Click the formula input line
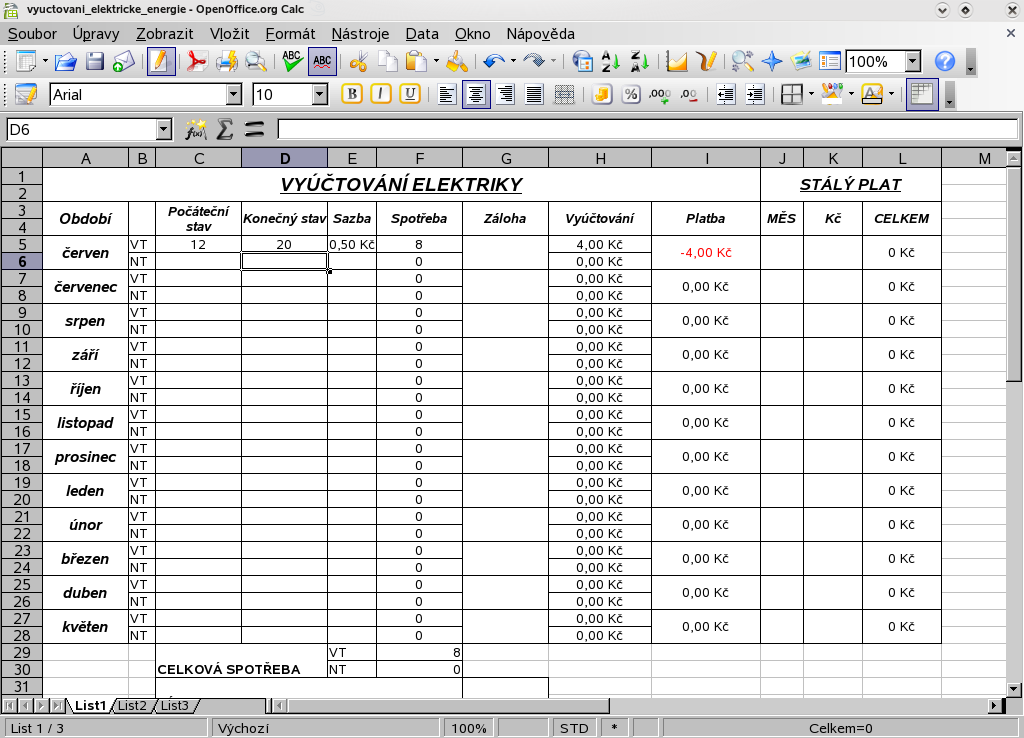 click(x=647, y=129)
